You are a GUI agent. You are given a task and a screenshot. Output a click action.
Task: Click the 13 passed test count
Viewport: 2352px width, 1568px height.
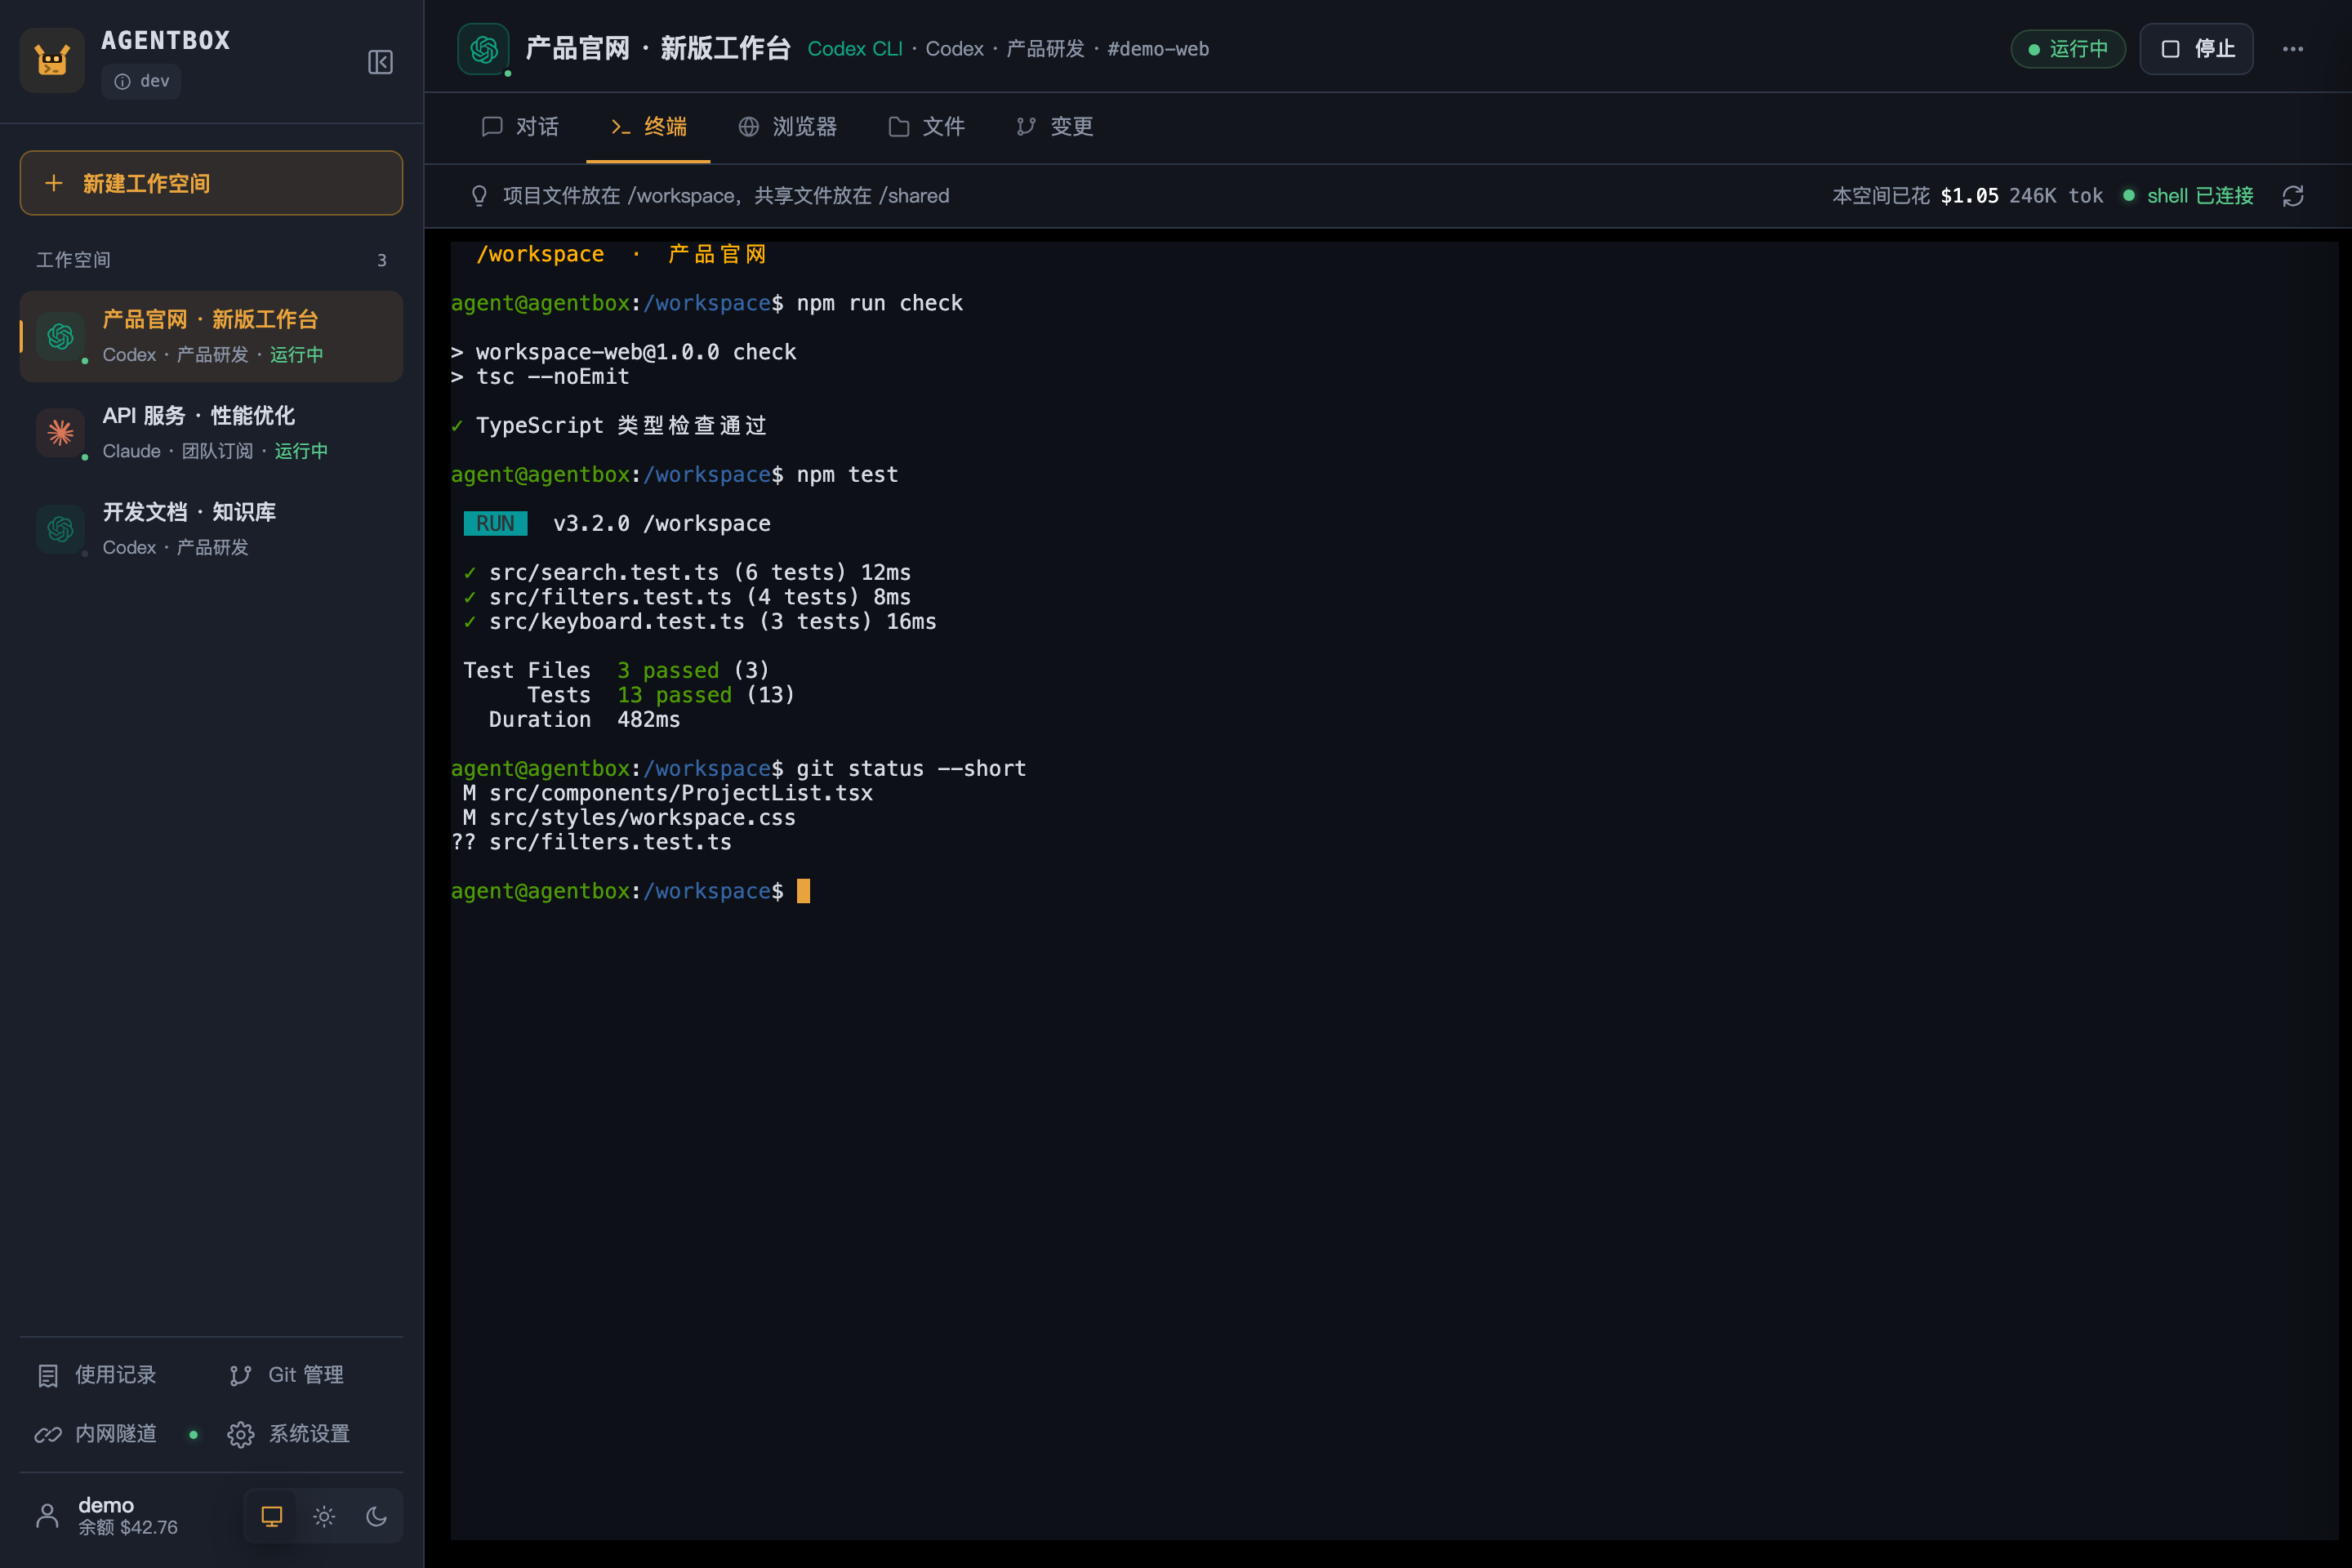[x=674, y=695]
